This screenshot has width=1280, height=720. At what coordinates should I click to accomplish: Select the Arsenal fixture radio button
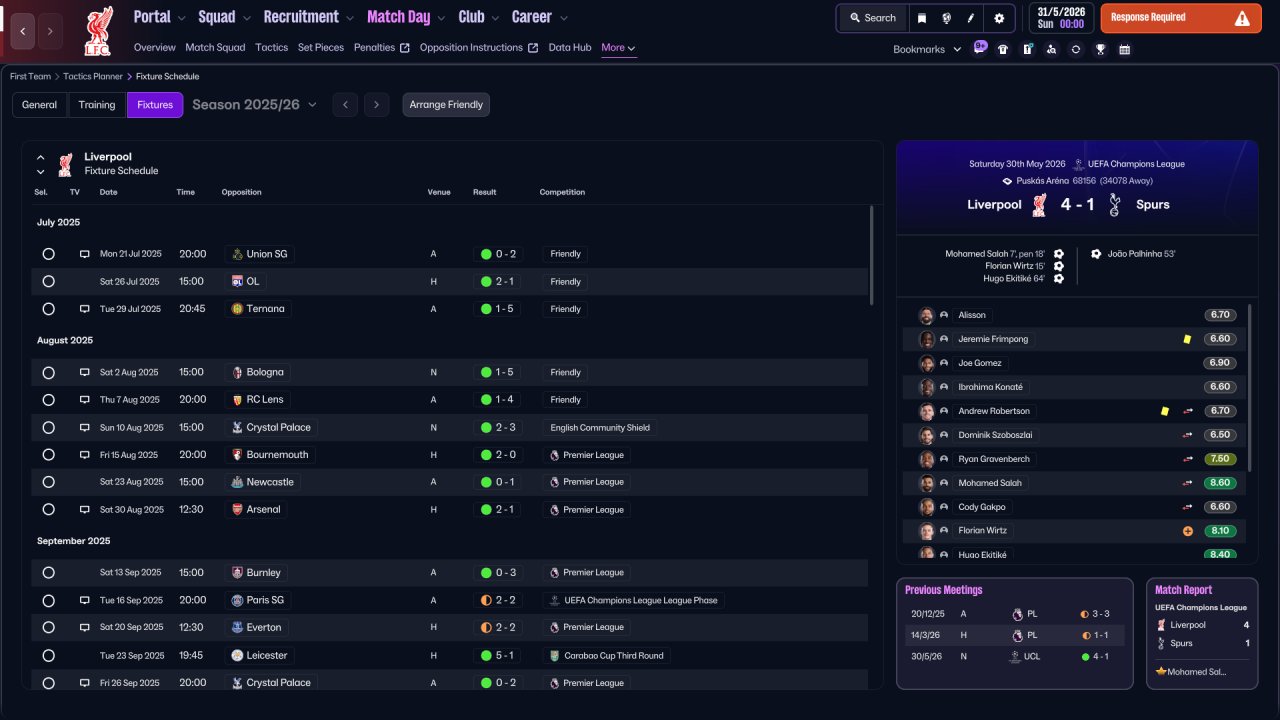tap(48, 509)
